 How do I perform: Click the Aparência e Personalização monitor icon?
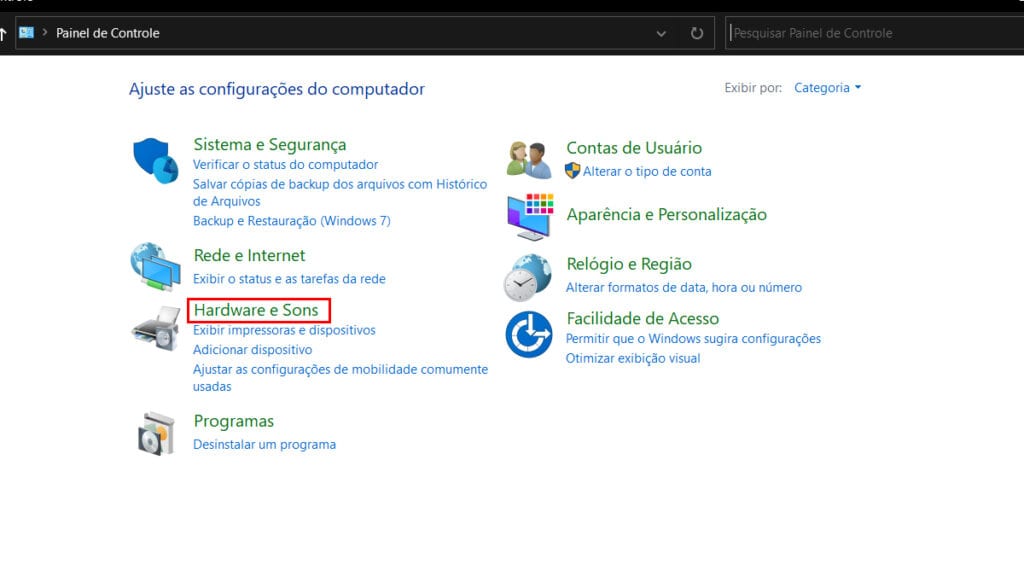530,217
